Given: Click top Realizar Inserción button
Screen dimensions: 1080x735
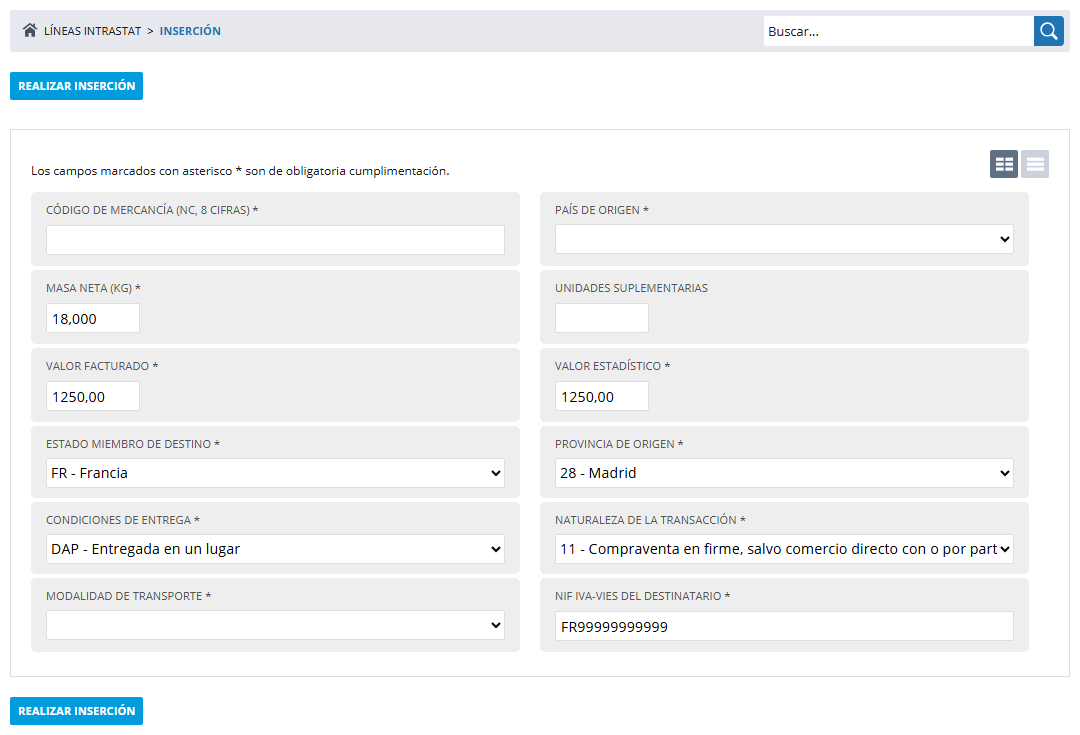Looking at the screenshot, I should click(76, 86).
